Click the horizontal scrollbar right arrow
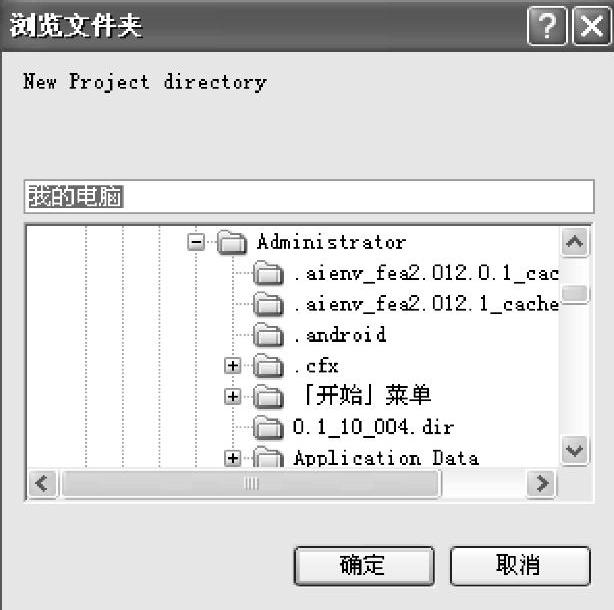 pos(541,484)
